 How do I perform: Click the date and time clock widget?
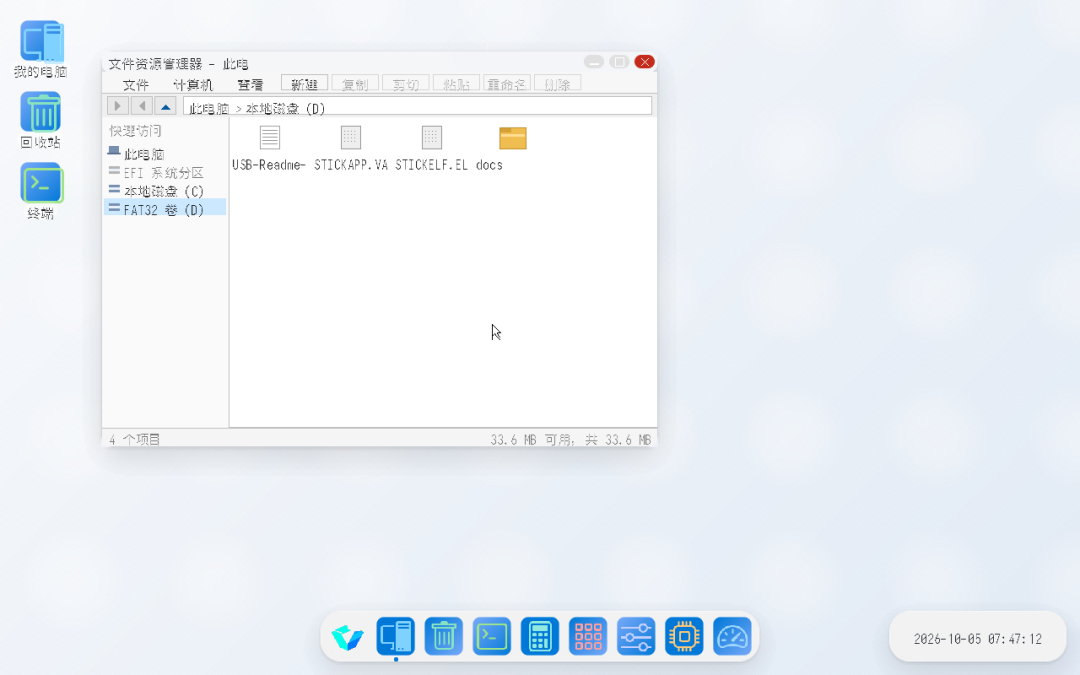pyautogui.click(x=977, y=639)
